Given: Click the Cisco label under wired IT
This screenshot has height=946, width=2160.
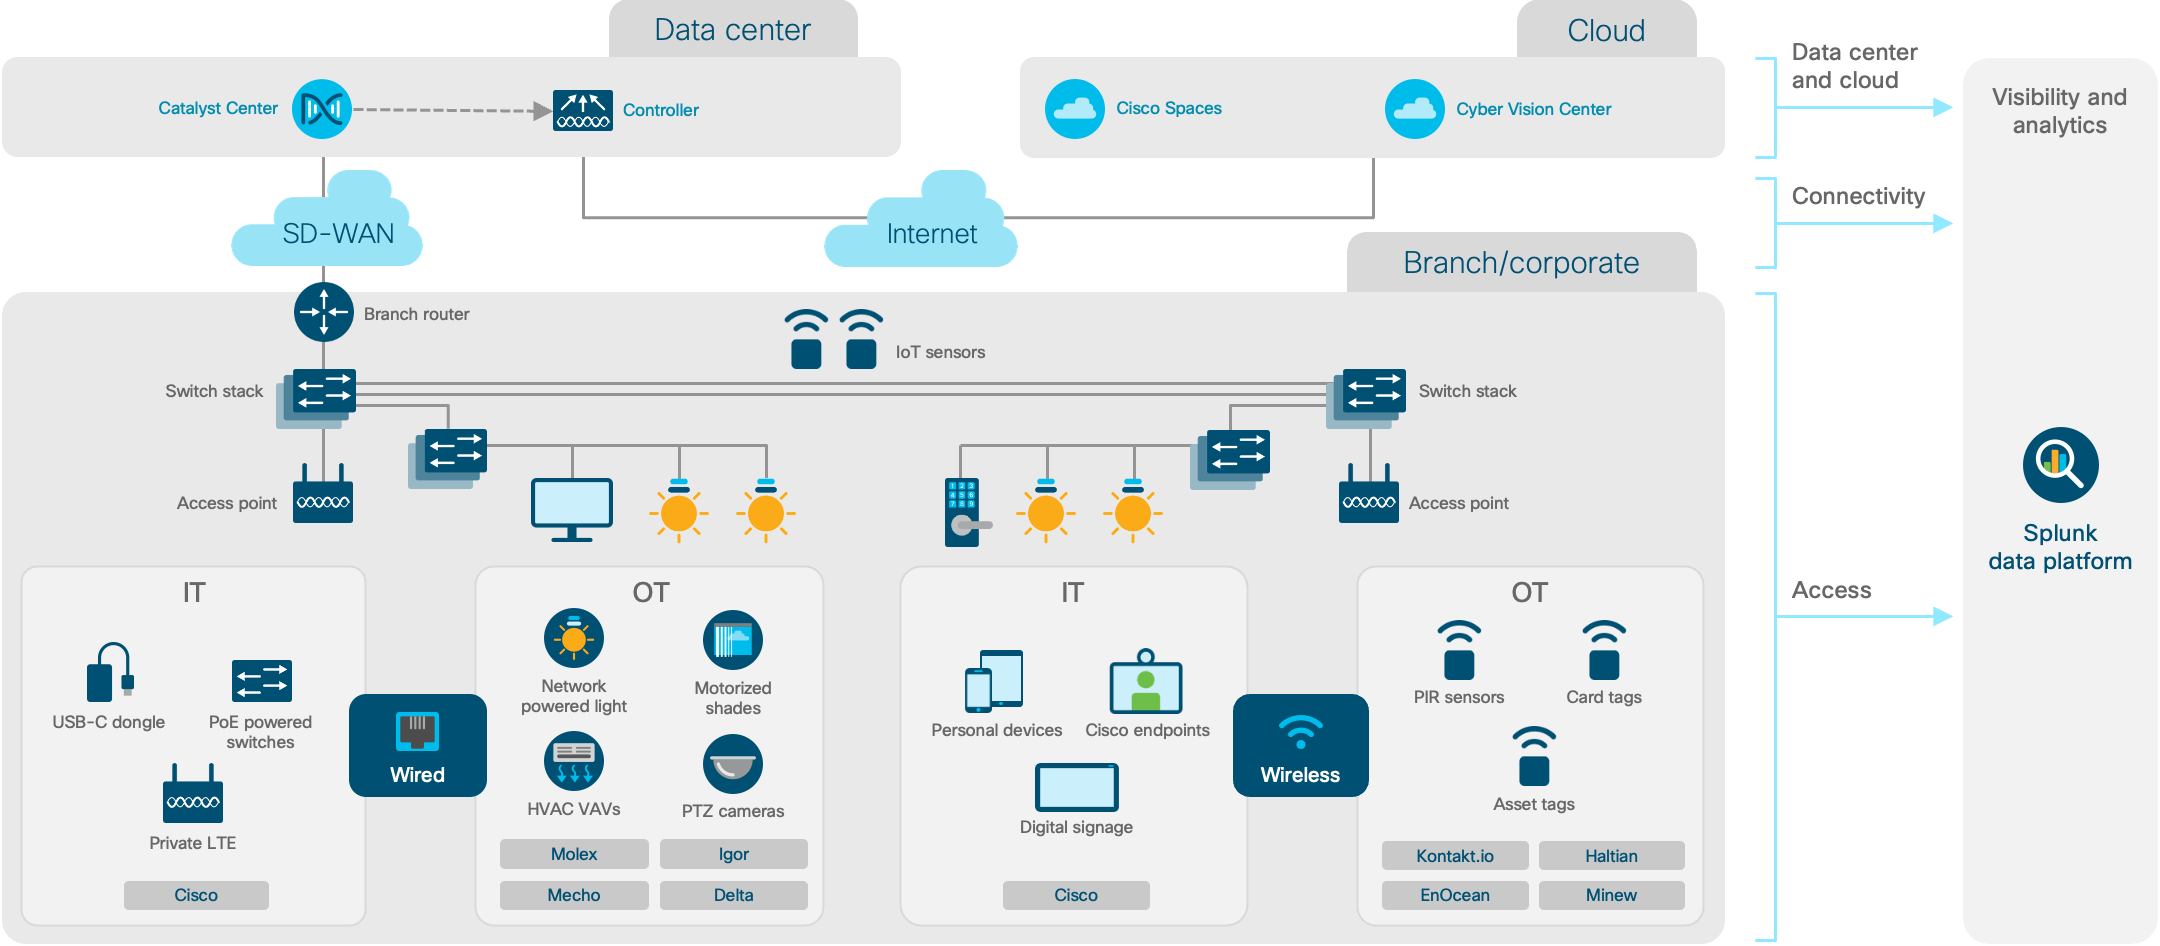Looking at the screenshot, I should click(196, 895).
